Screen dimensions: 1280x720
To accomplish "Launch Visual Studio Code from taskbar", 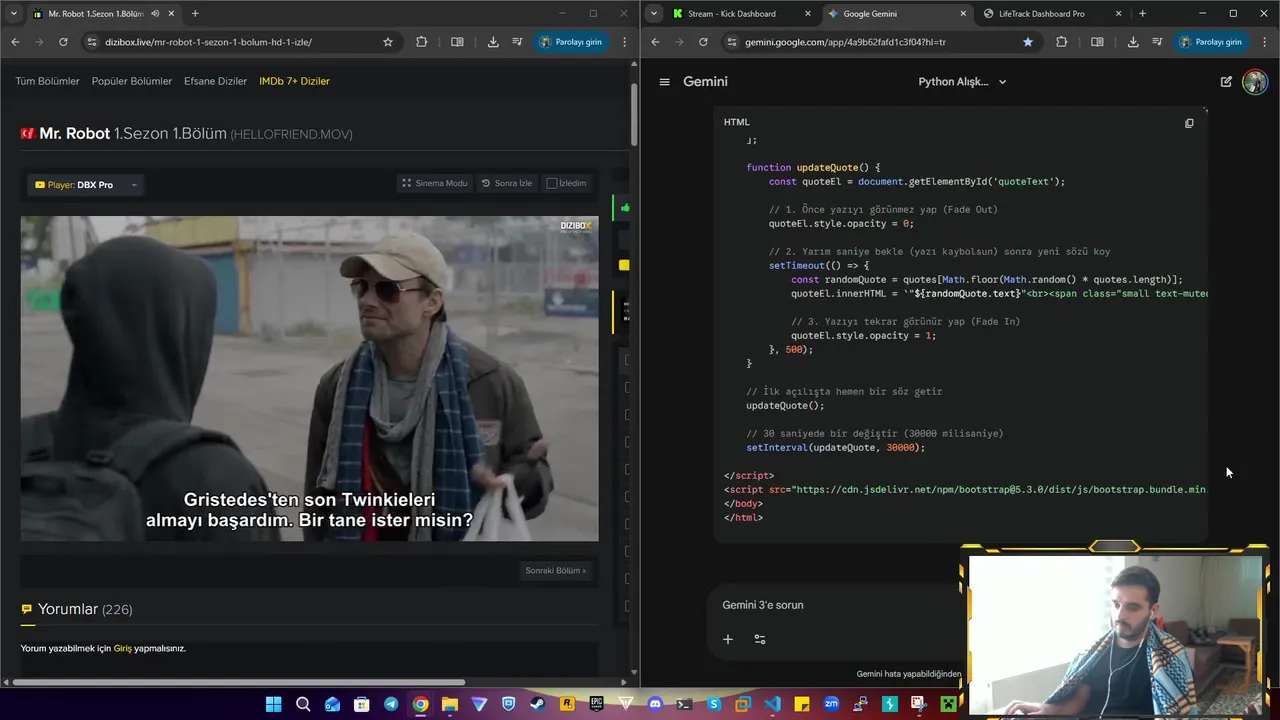I will [772, 705].
